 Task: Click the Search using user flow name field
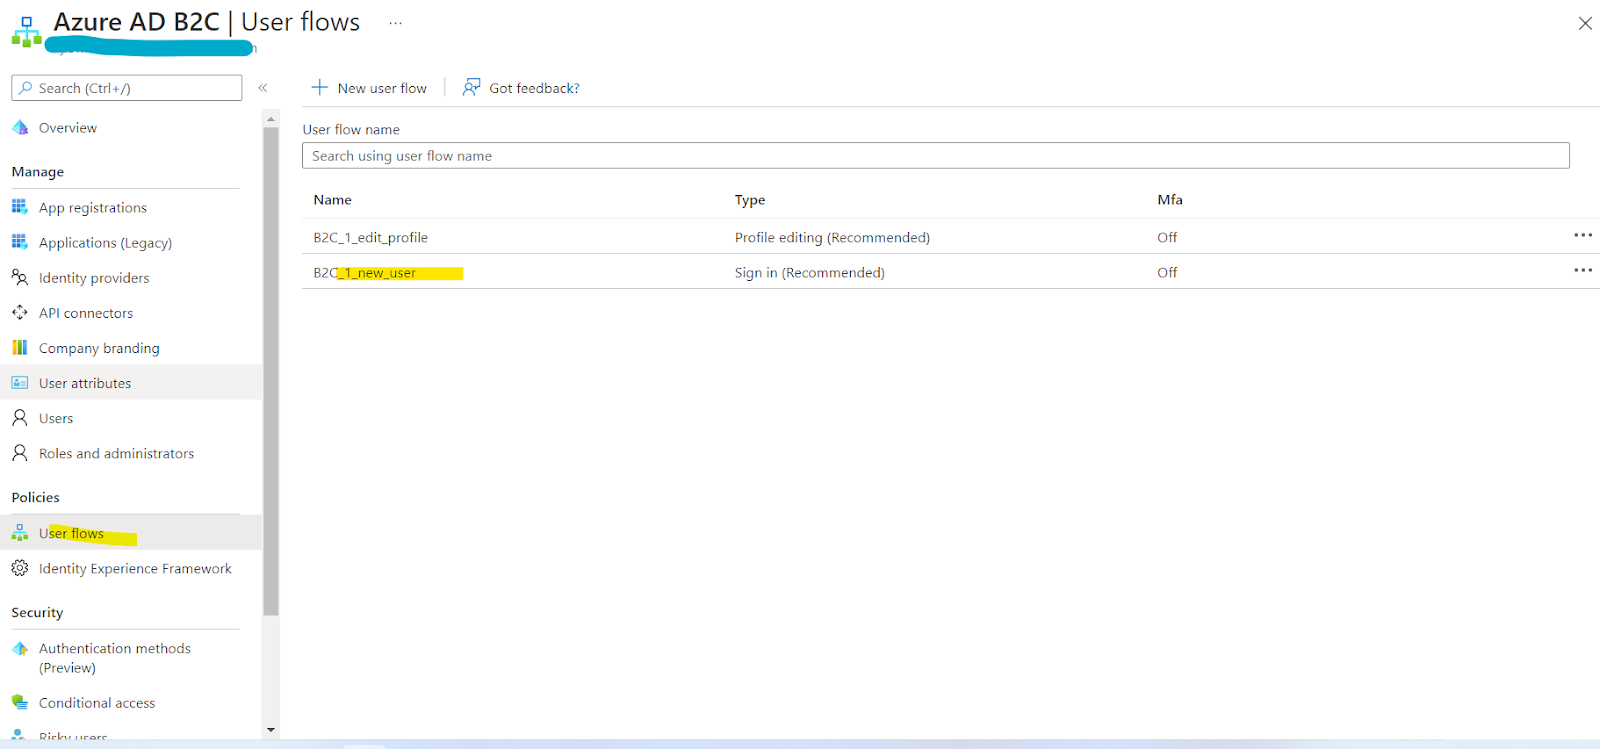point(936,155)
